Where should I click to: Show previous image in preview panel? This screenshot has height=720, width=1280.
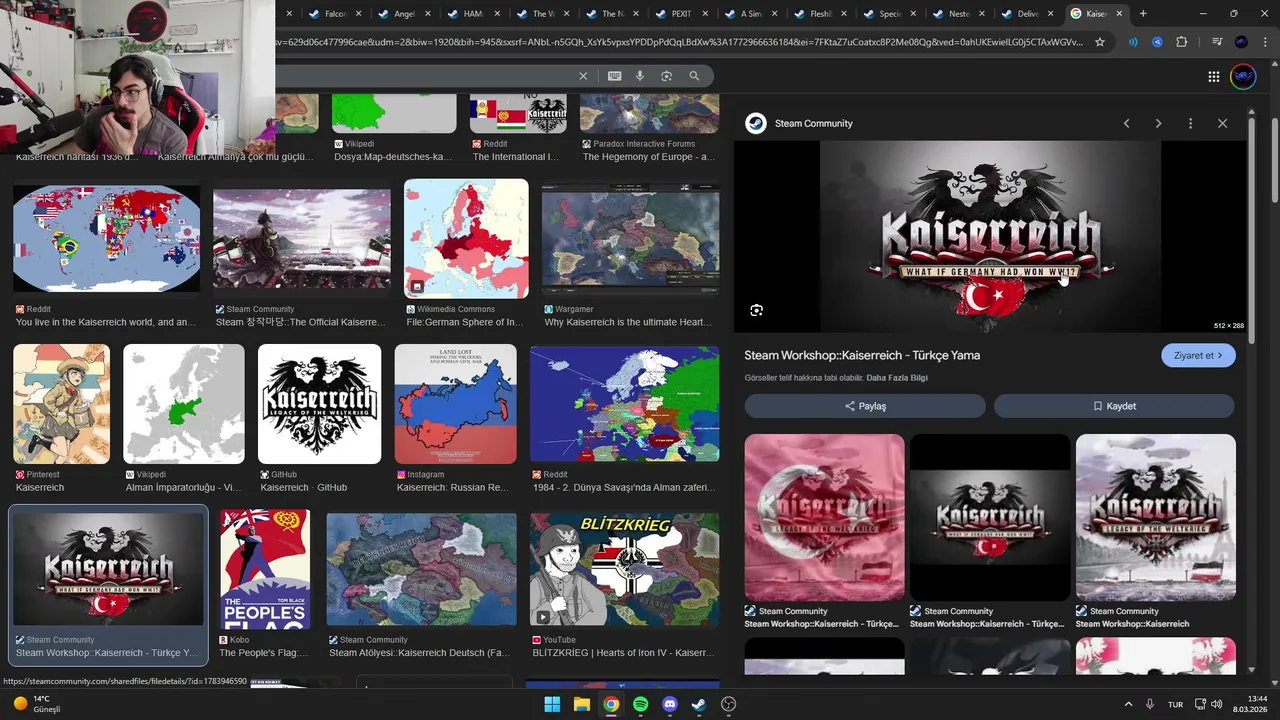coord(1126,123)
